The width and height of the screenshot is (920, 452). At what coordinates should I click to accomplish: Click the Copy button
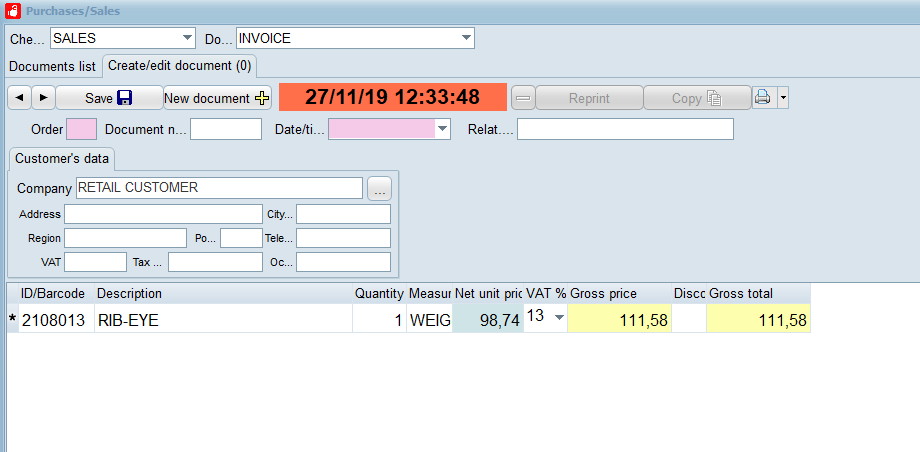pyautogui.click(x=697, y=98)
